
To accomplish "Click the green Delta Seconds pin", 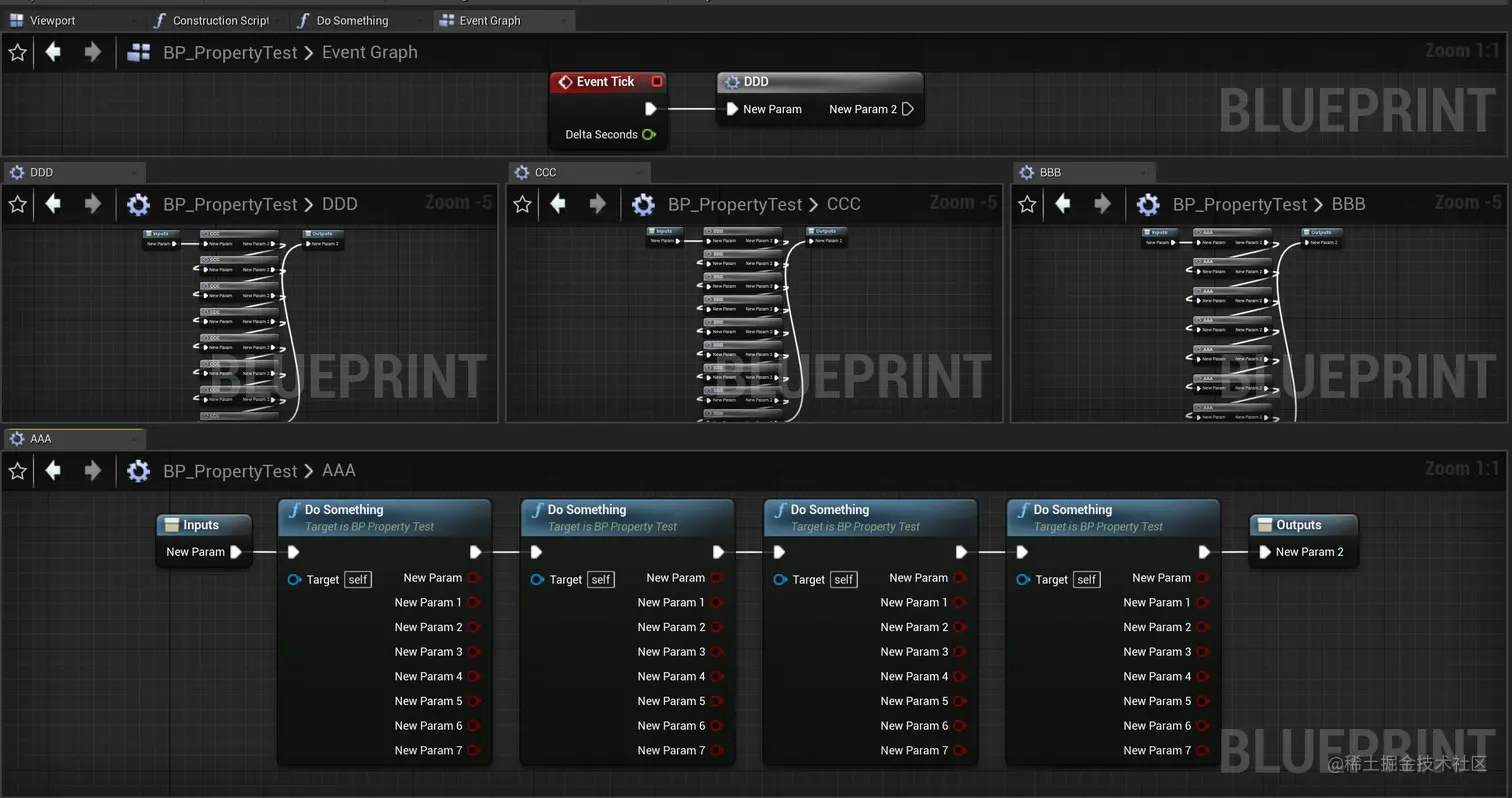I will point(649,134).
